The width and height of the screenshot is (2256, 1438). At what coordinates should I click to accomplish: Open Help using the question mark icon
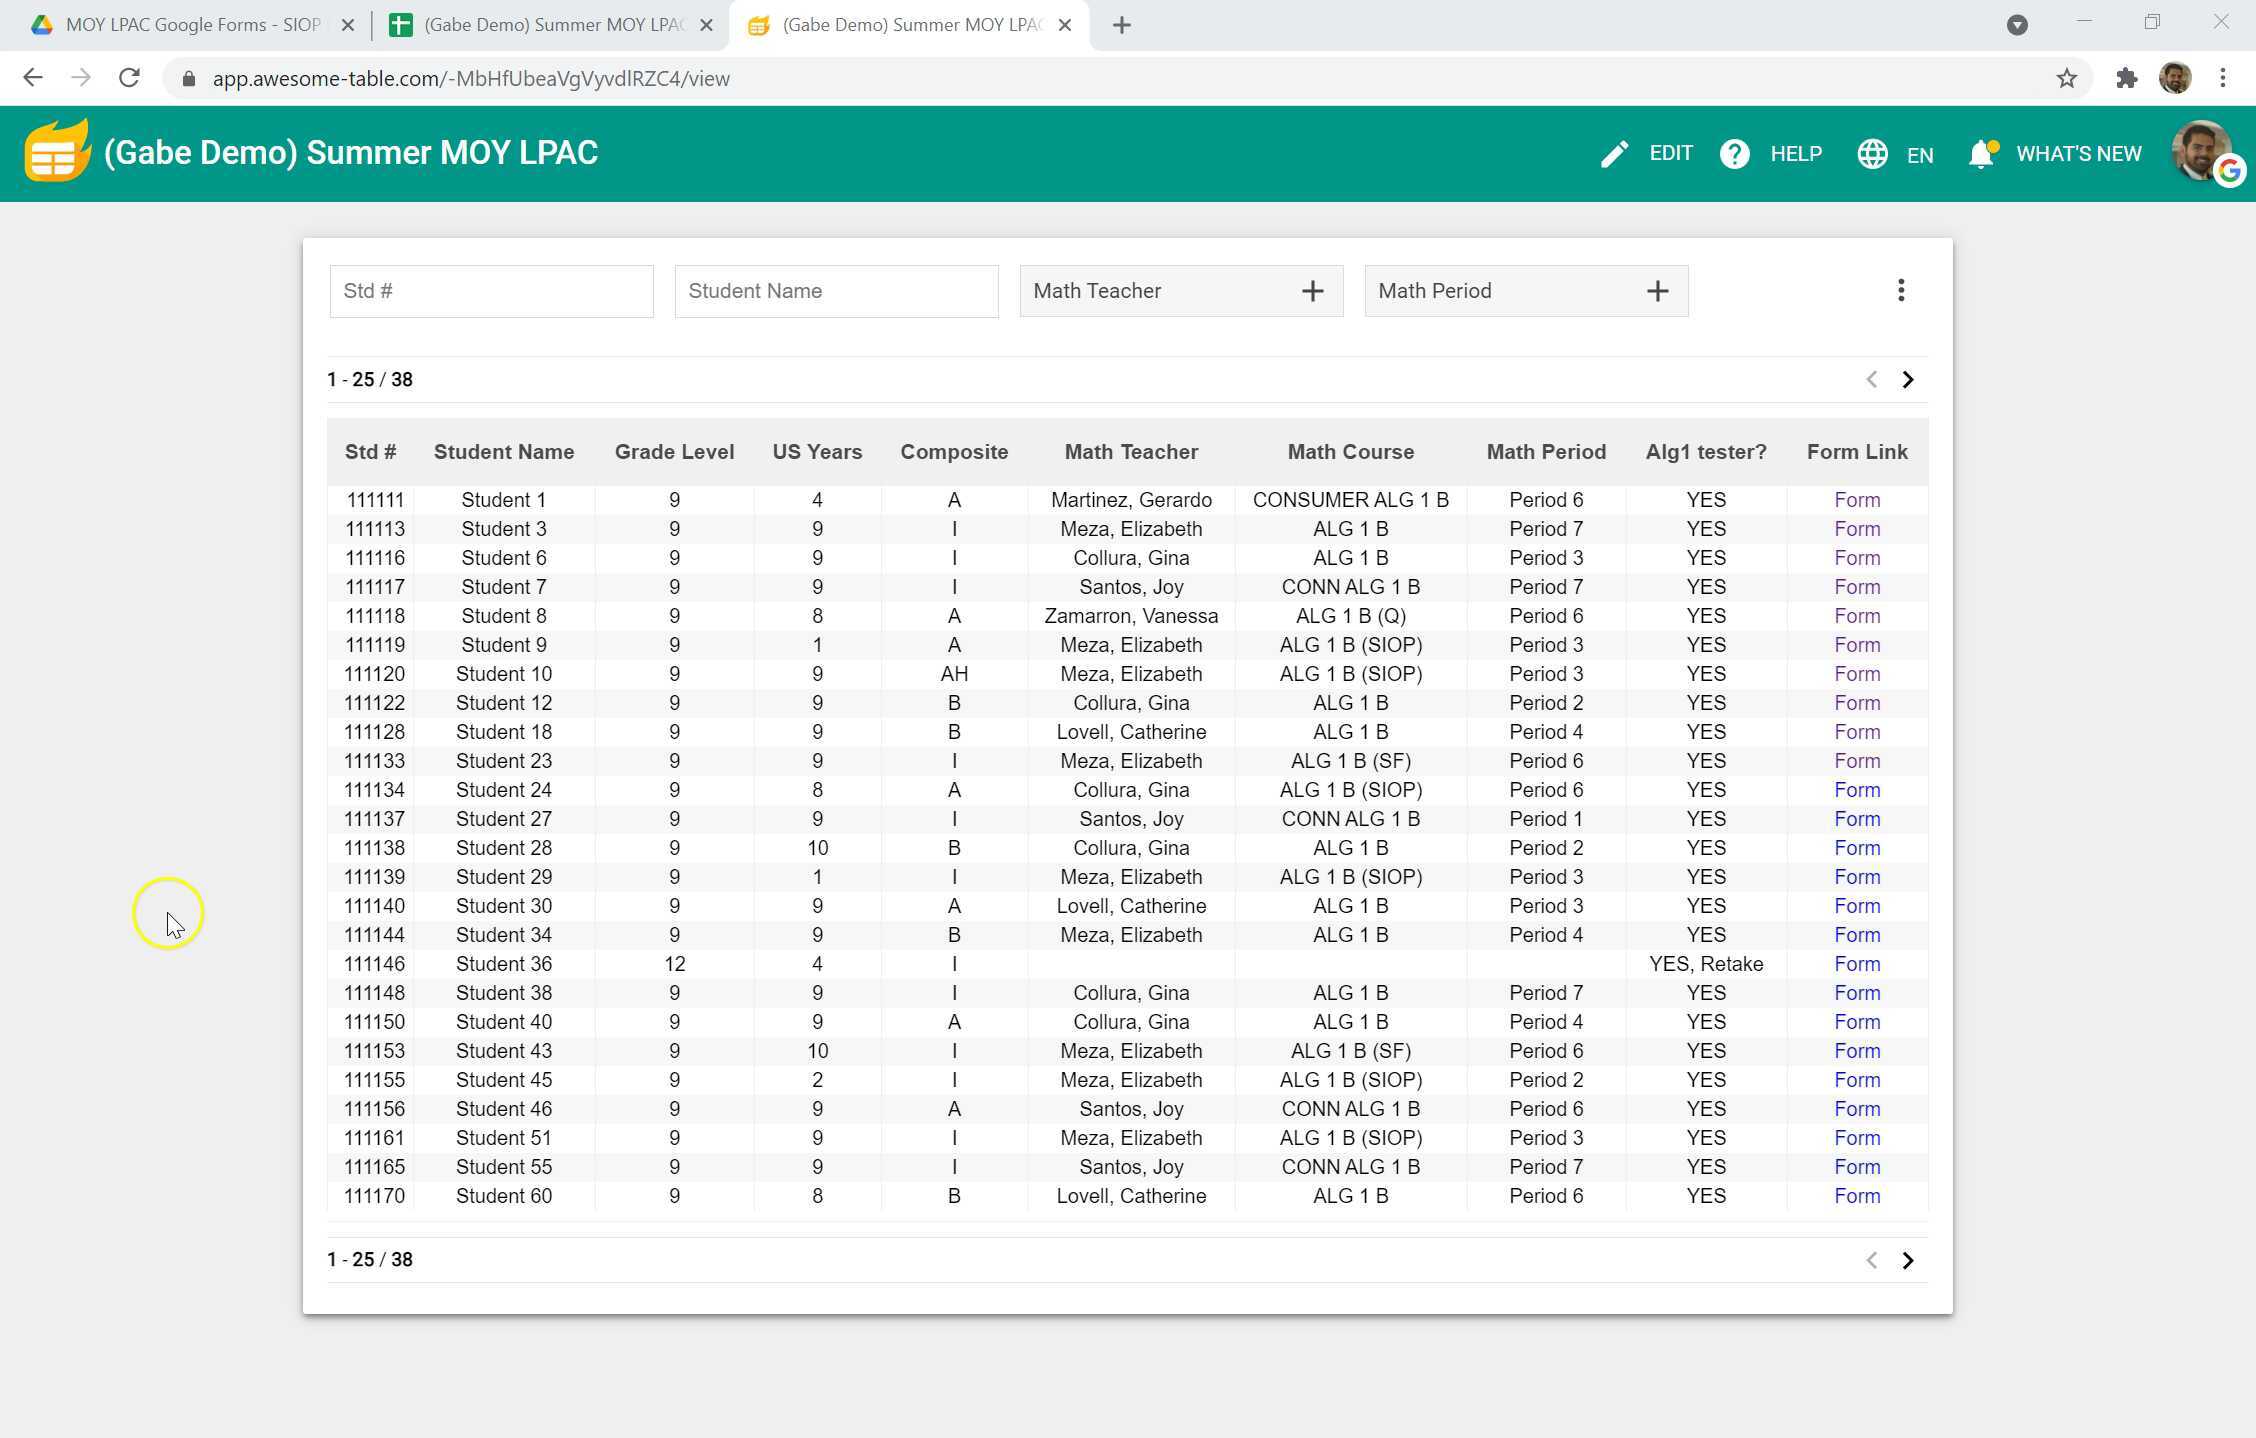tap(1735, 153)
